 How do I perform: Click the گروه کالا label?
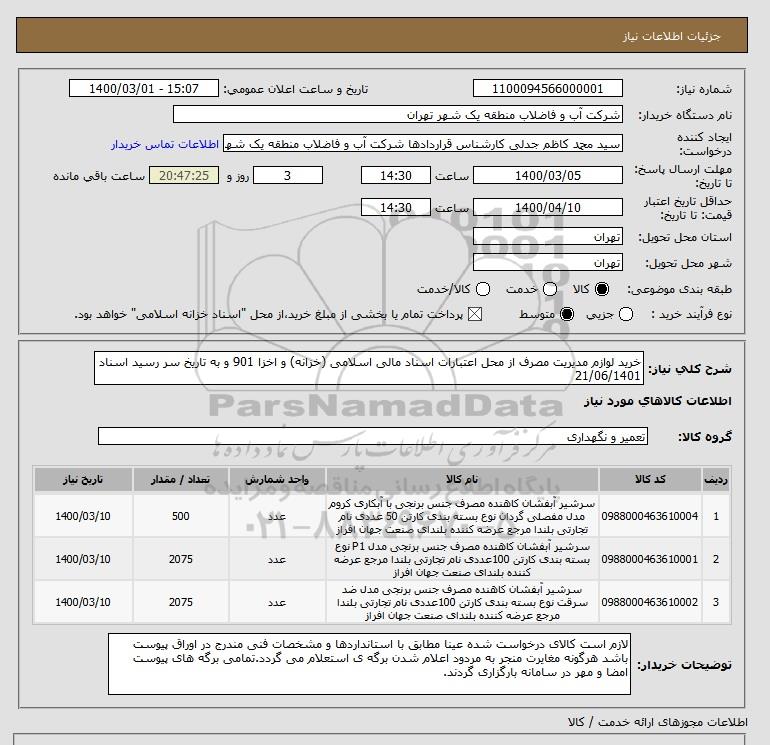tap(705, 437)
